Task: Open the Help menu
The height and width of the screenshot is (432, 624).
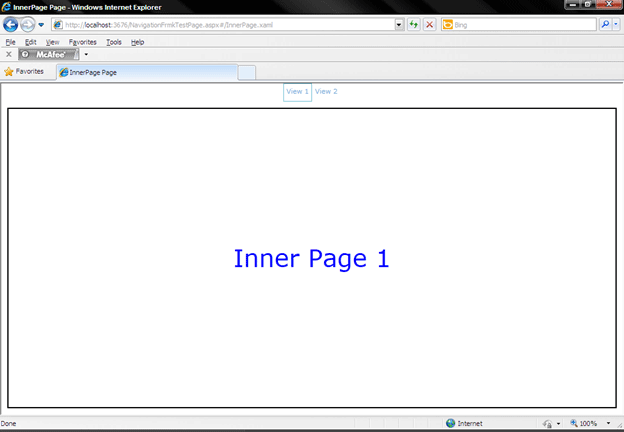Action: (x=137, y=42)
